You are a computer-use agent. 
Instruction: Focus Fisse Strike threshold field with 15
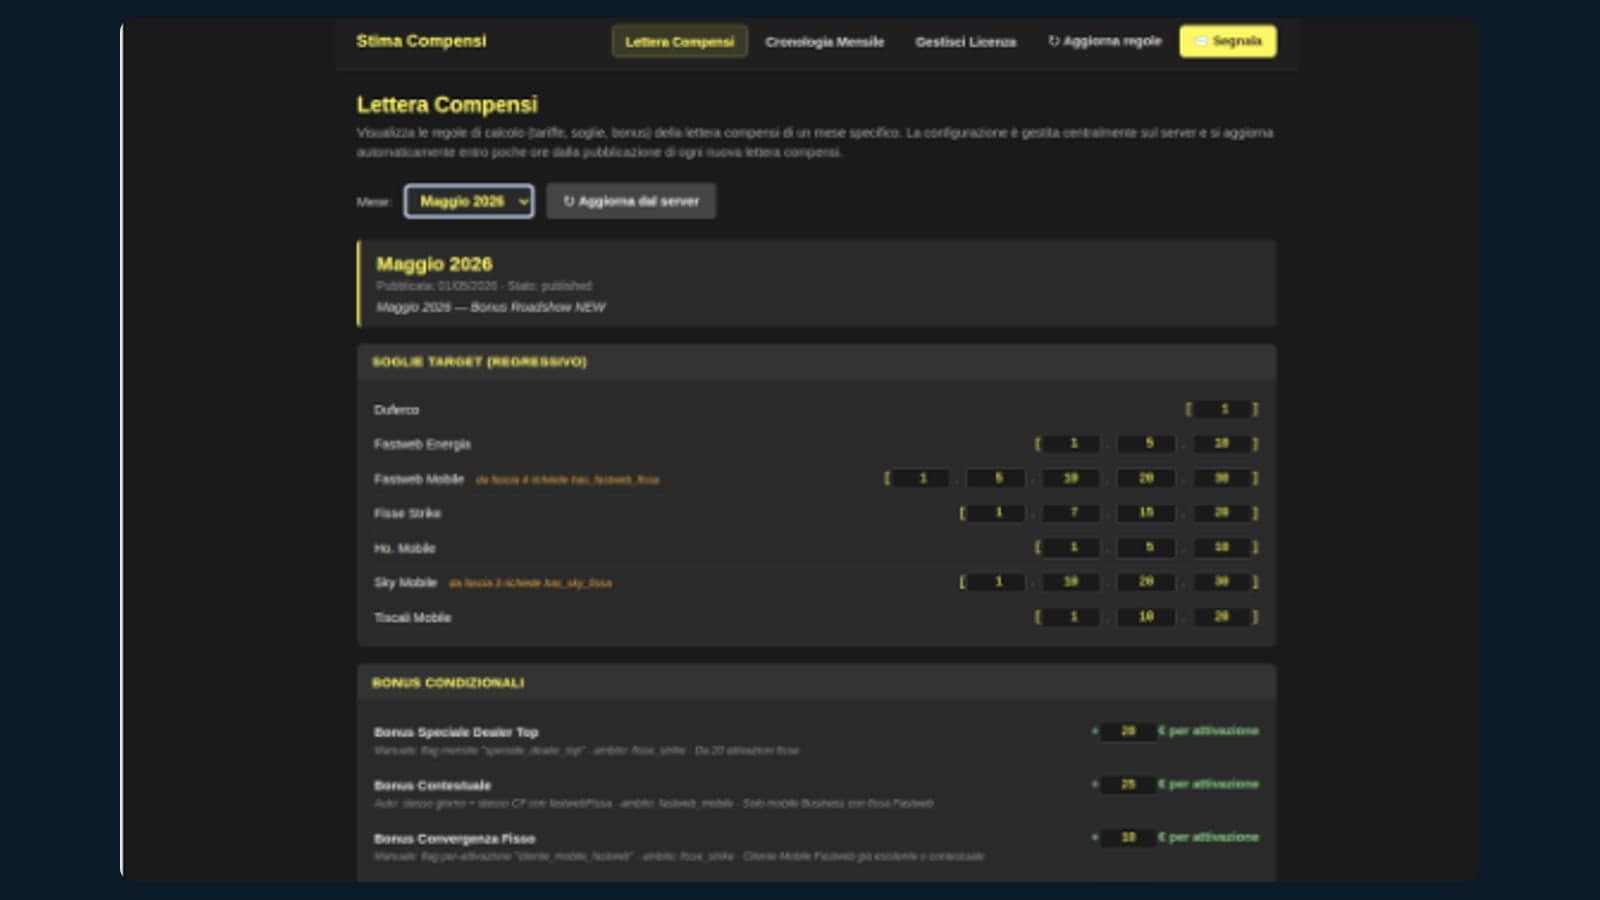[1148, 512]
